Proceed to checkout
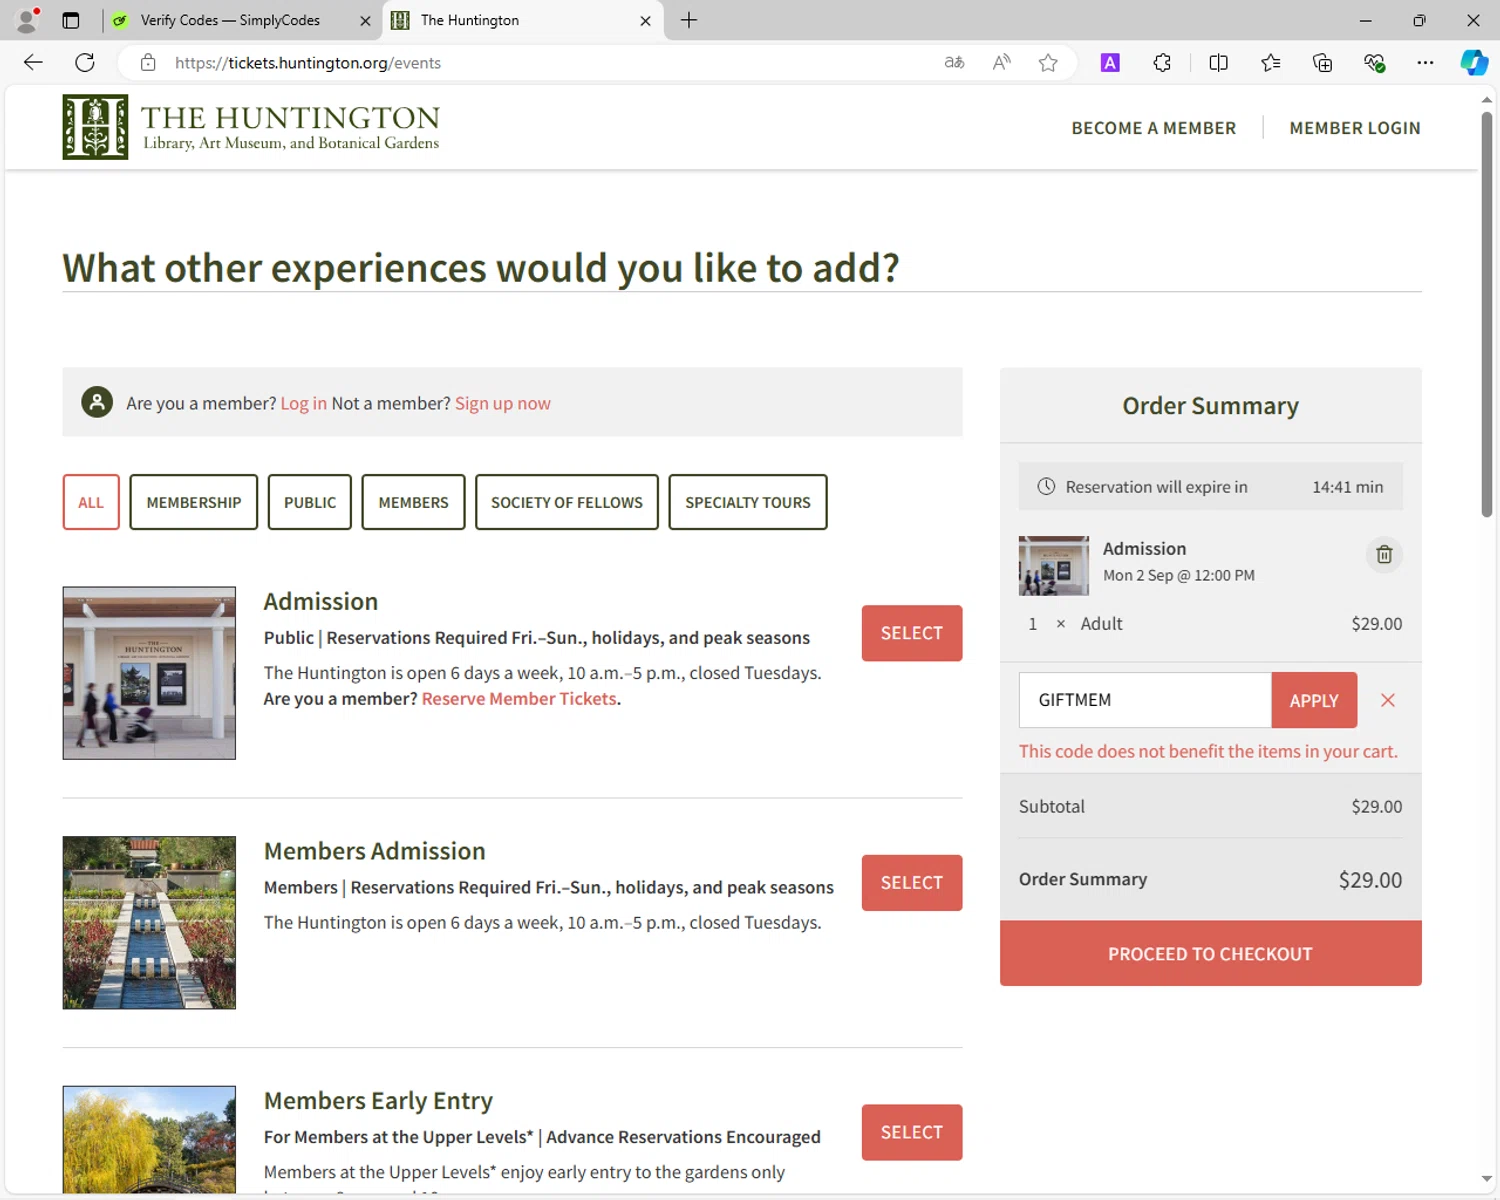Screen dimensions: 1500x1200 click(1211, 954)
